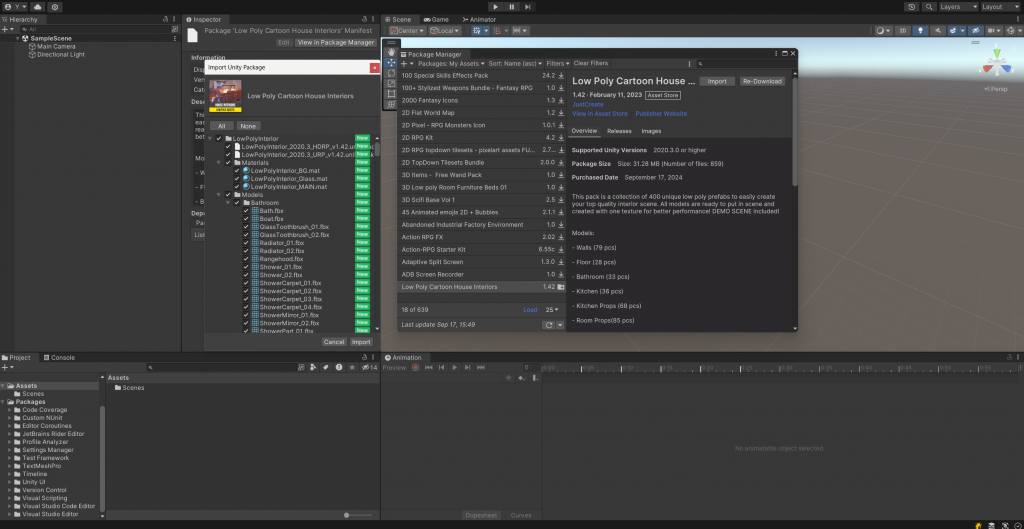The width and height of the screenshot is (1024, 529).
Task: Open Gizmos icon in Scene toolbar
Action: 1013,31
